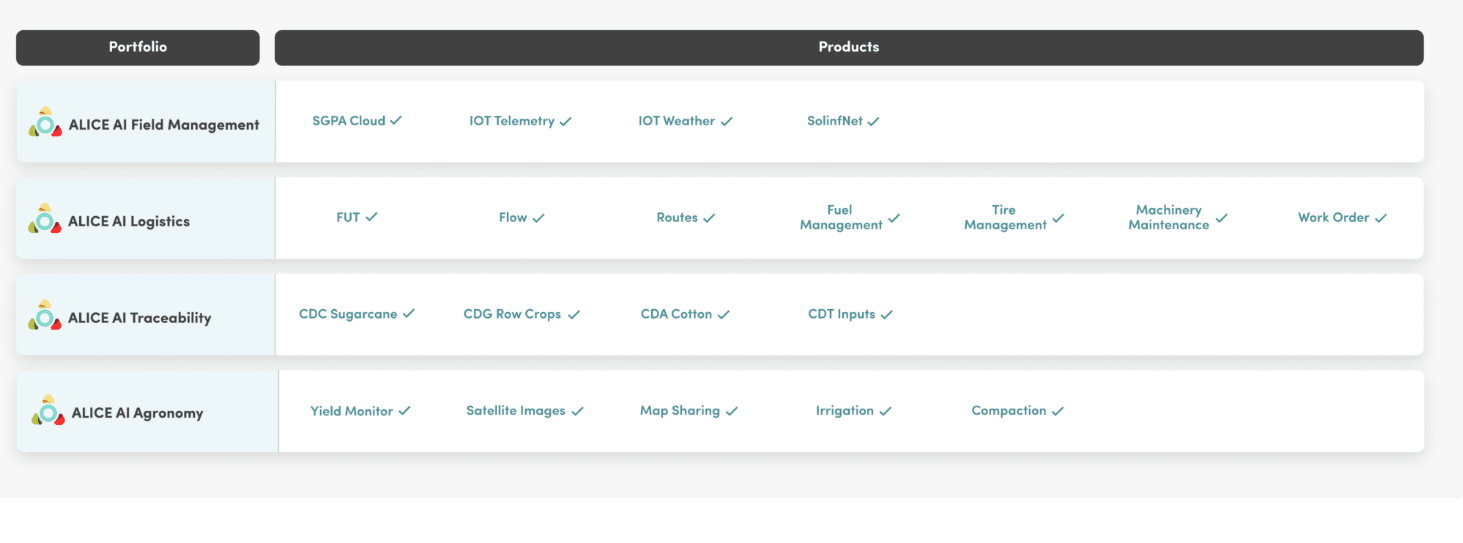The width and height of the screenshot is (1463, 543).
Task: Open the IOT Telemetry product link
Action: (512, 121)
